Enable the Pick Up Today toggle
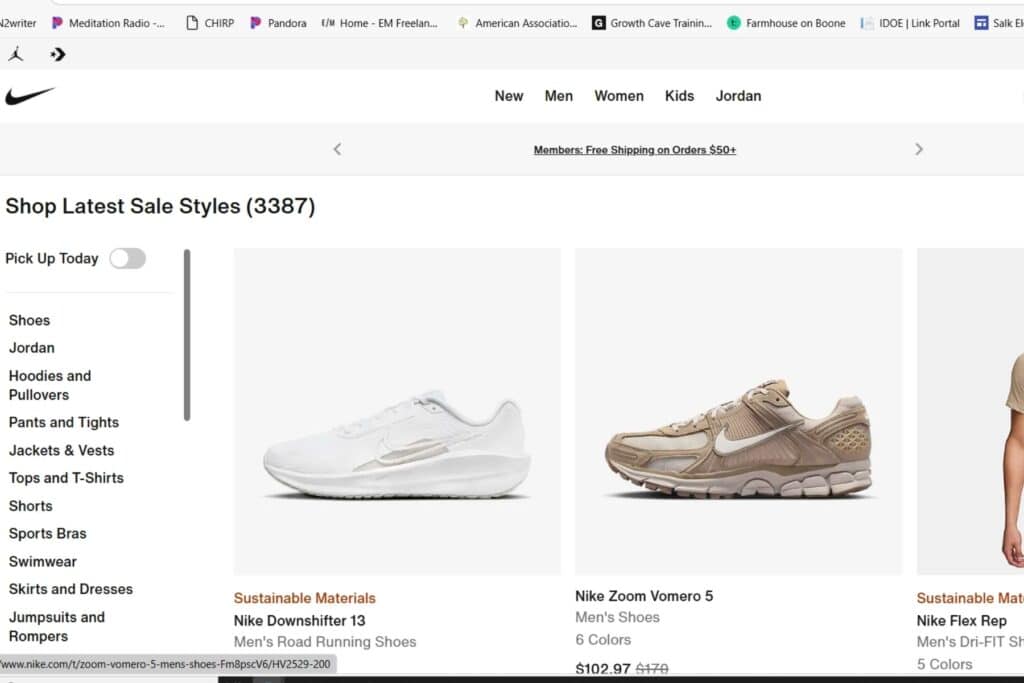This screenshot has width=1024, height=683. (127, 258)
